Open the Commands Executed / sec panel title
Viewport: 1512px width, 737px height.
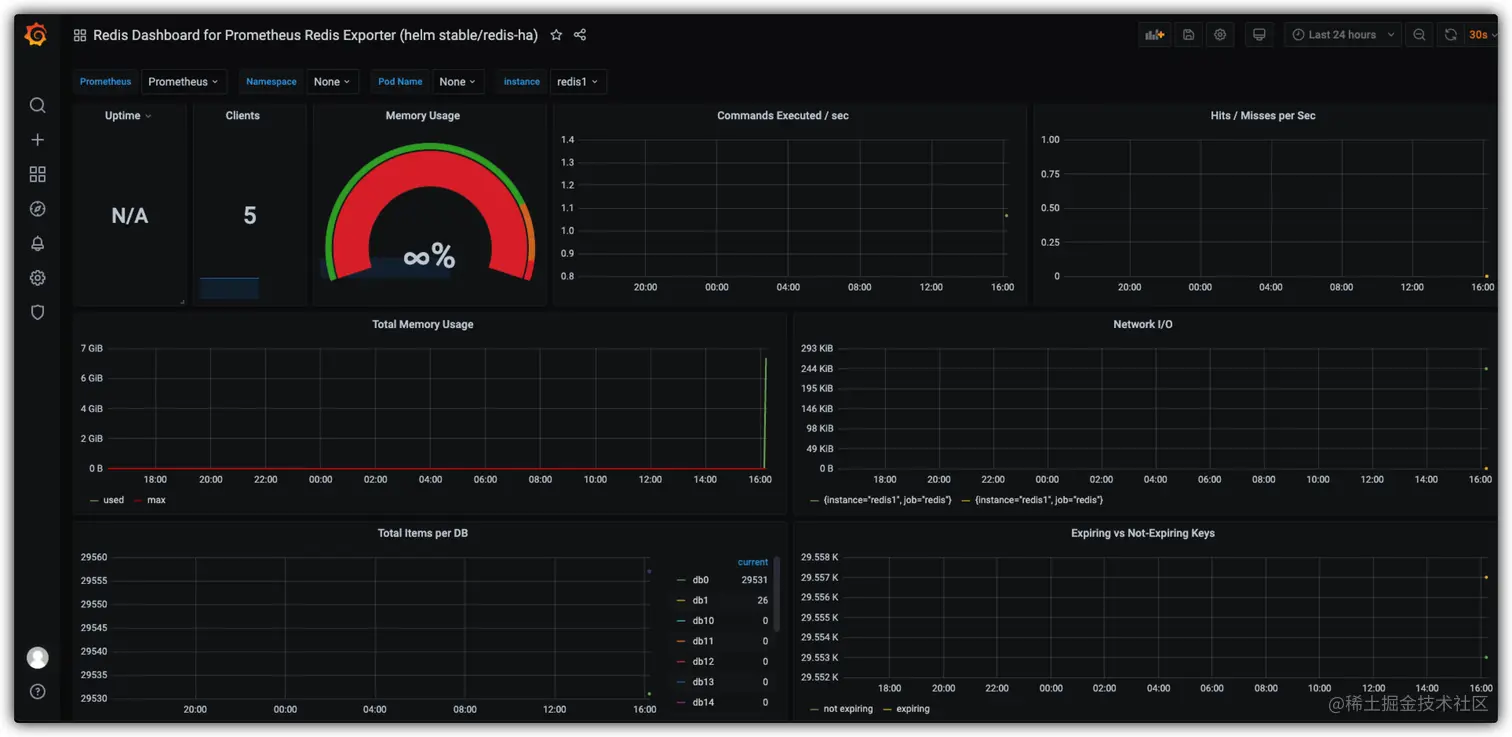click(783, 116)
